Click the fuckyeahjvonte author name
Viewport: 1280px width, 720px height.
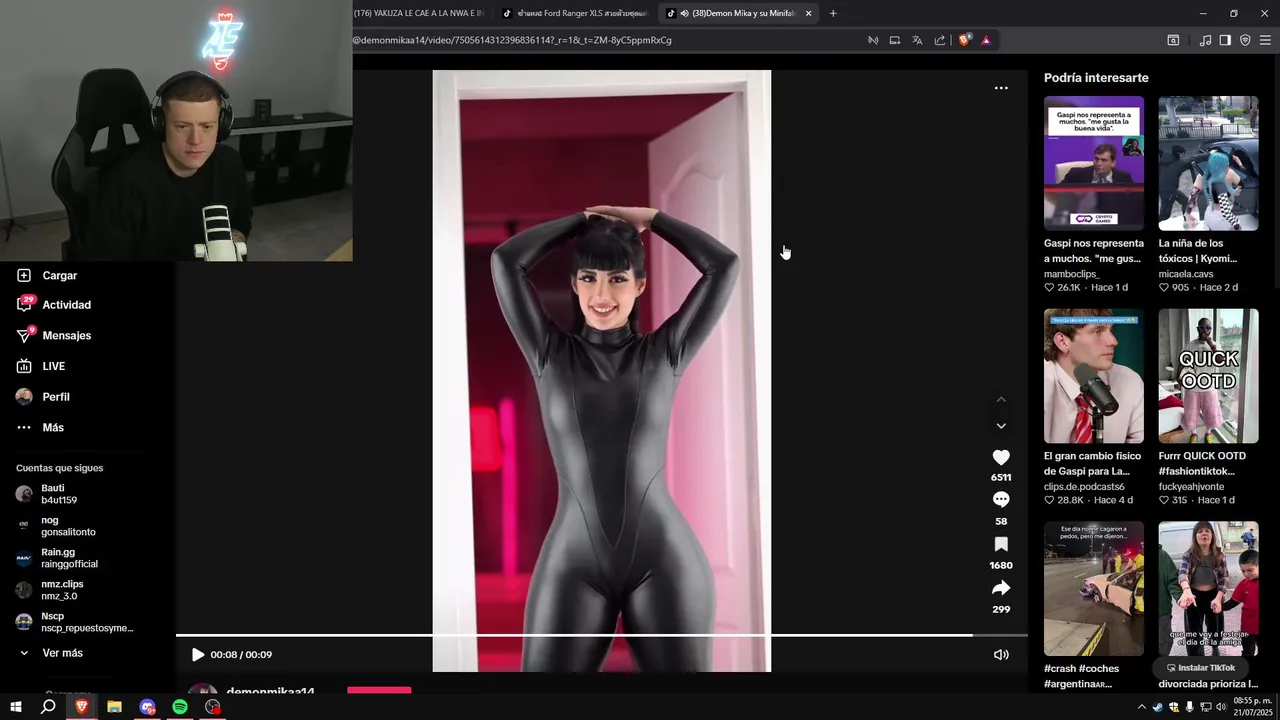(x=1191, y=487)
